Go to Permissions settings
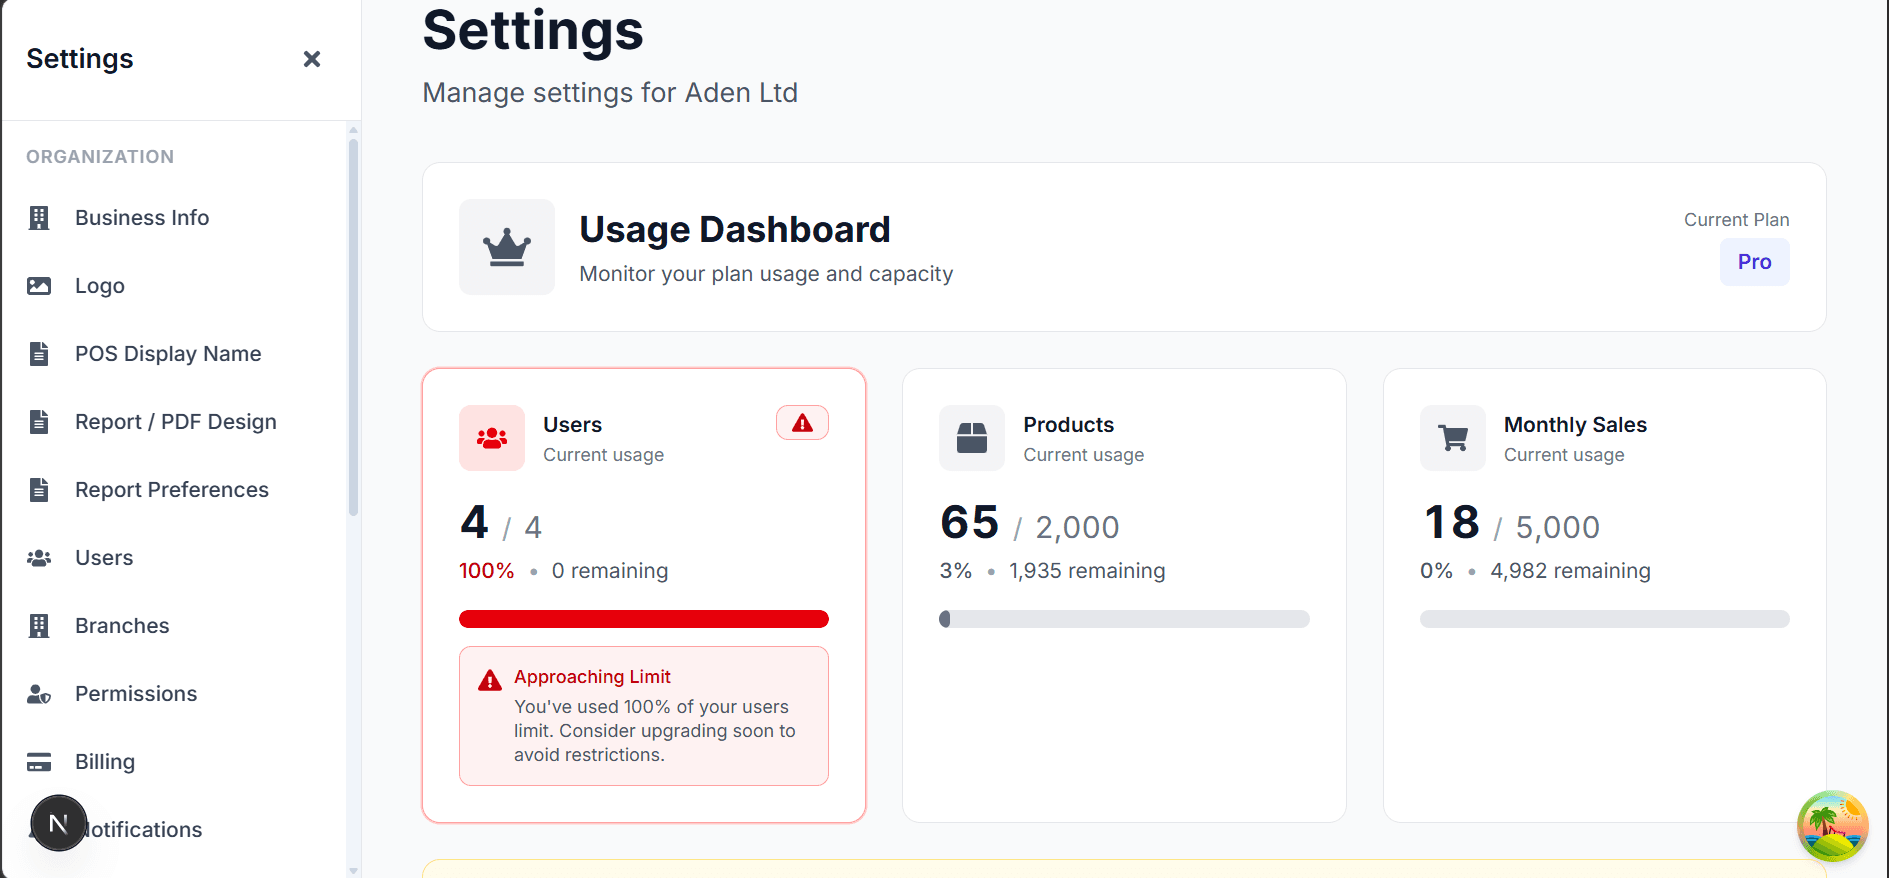 [136, 694]
